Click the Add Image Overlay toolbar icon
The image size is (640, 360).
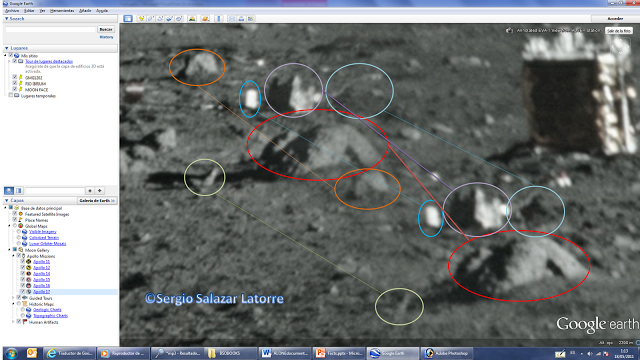click(x=169, y=18)
